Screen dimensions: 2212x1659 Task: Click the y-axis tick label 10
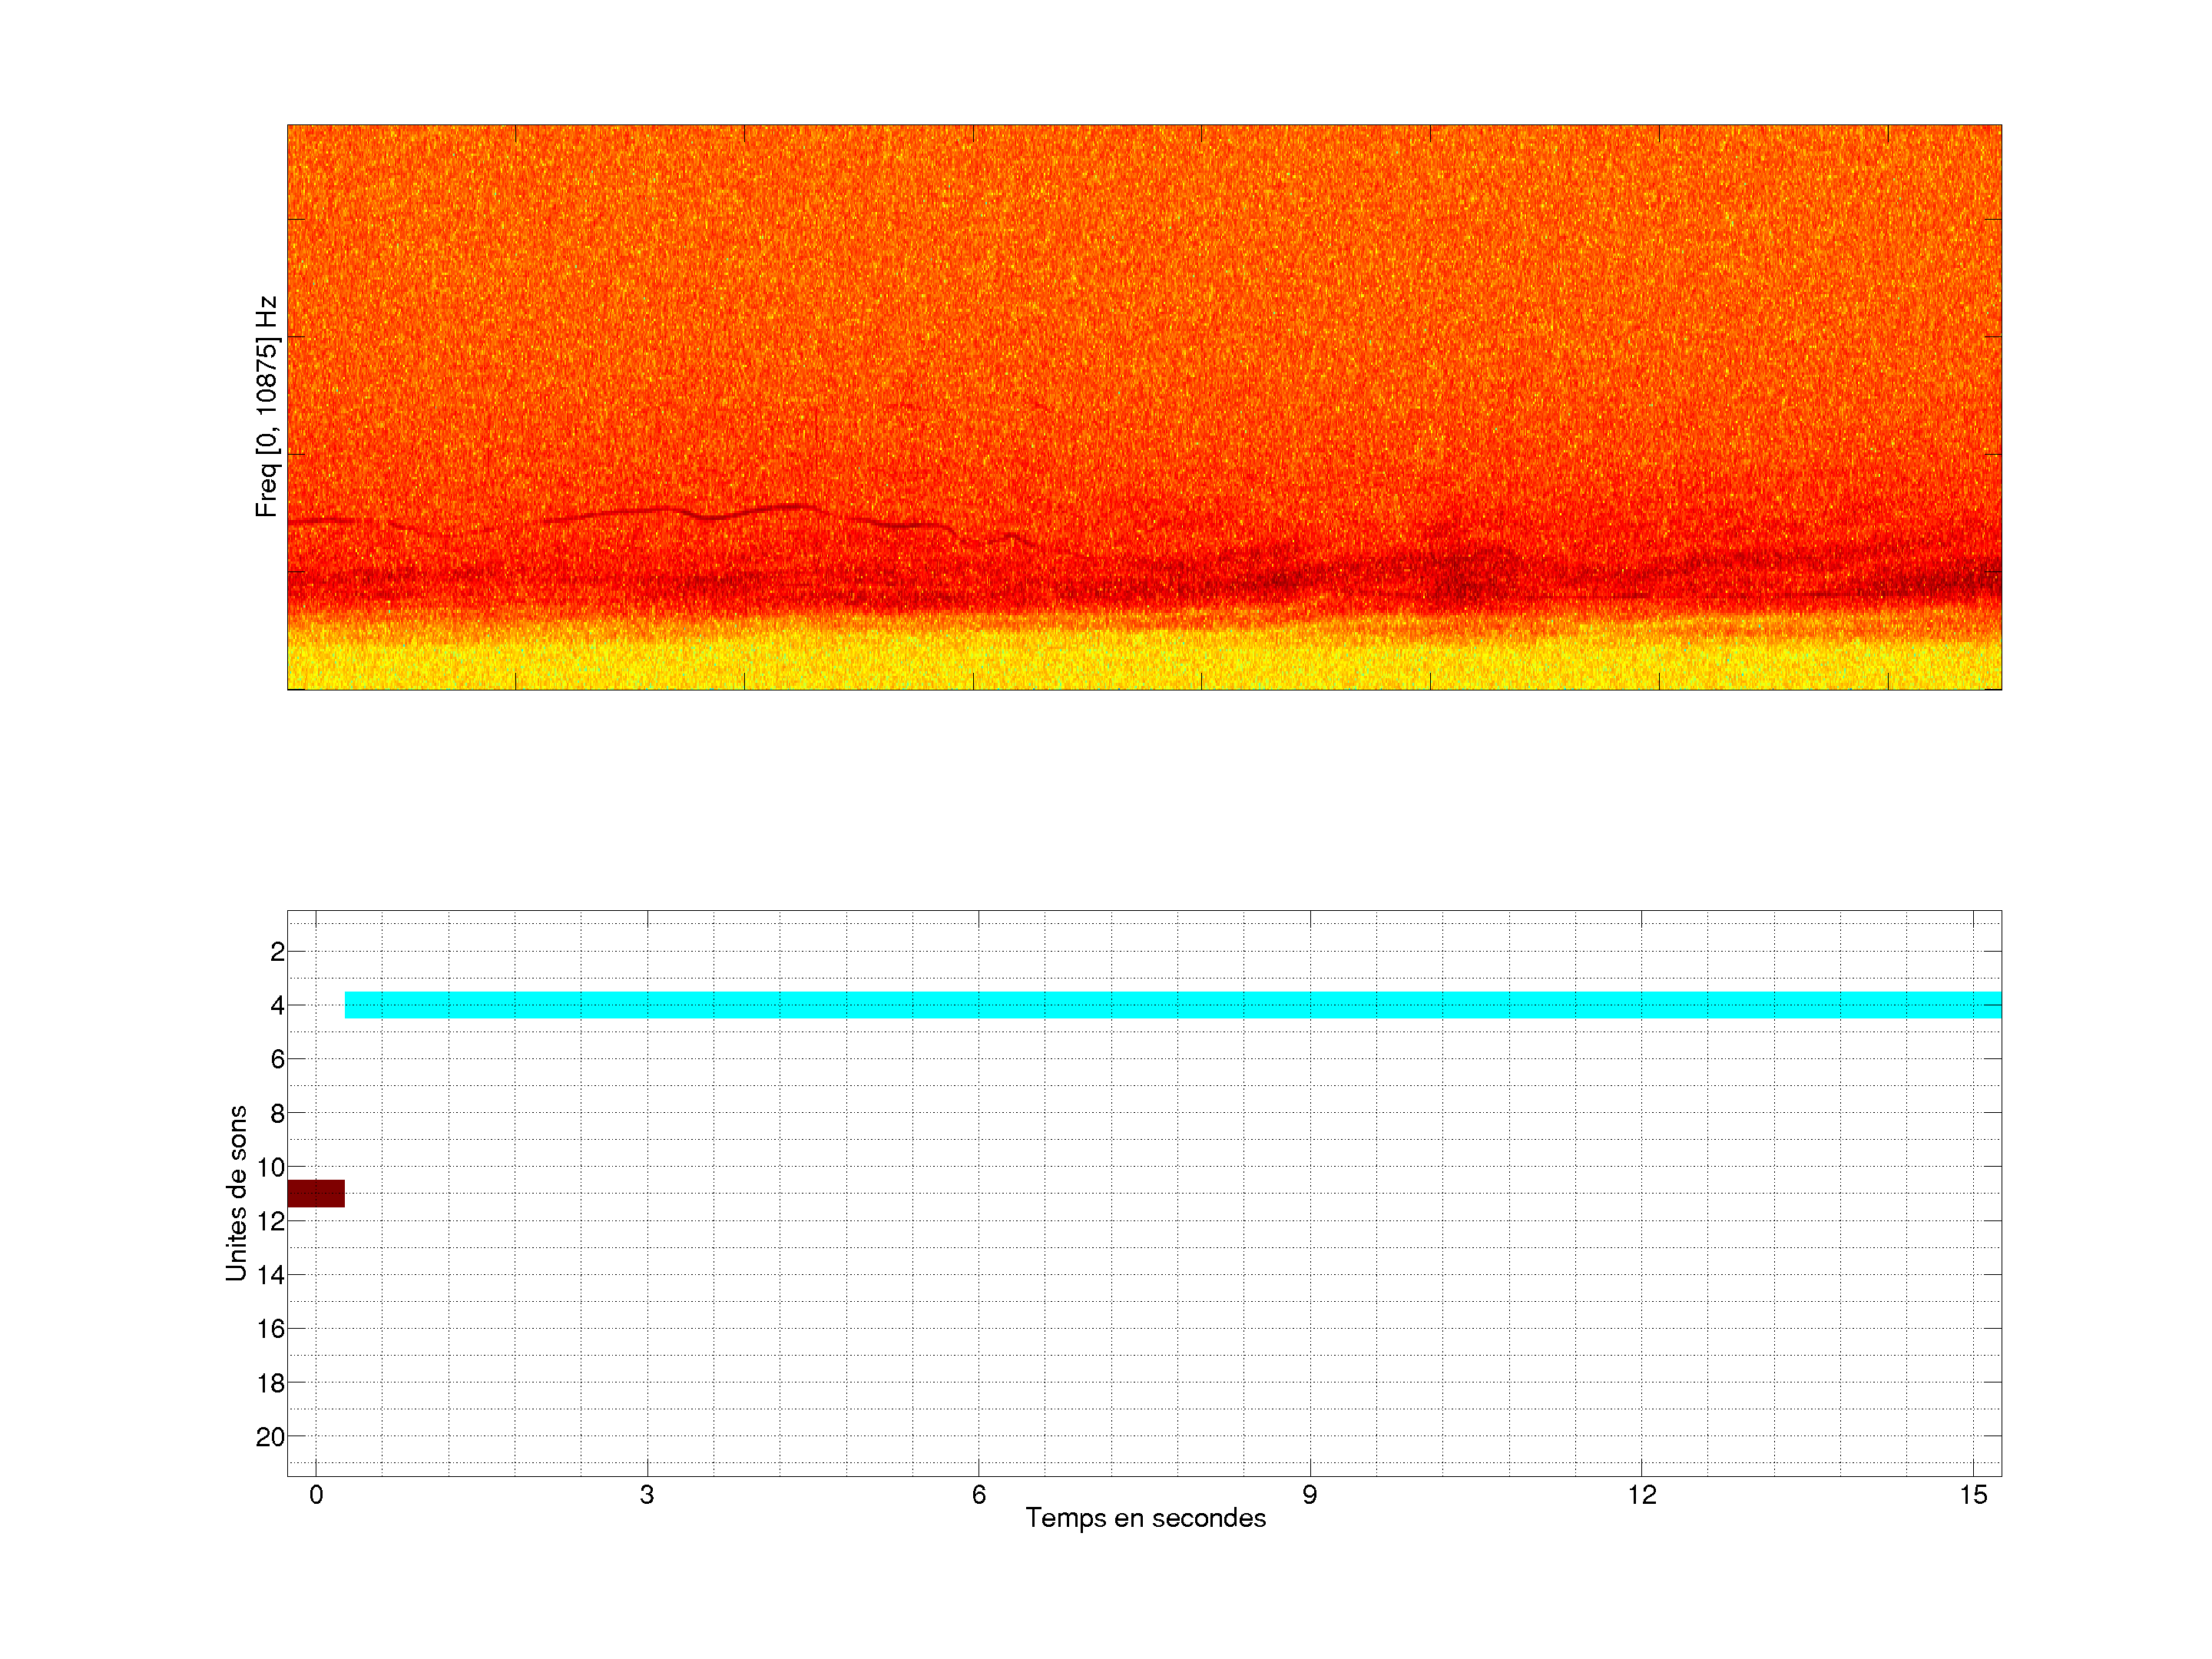(x=270, y=1167)
